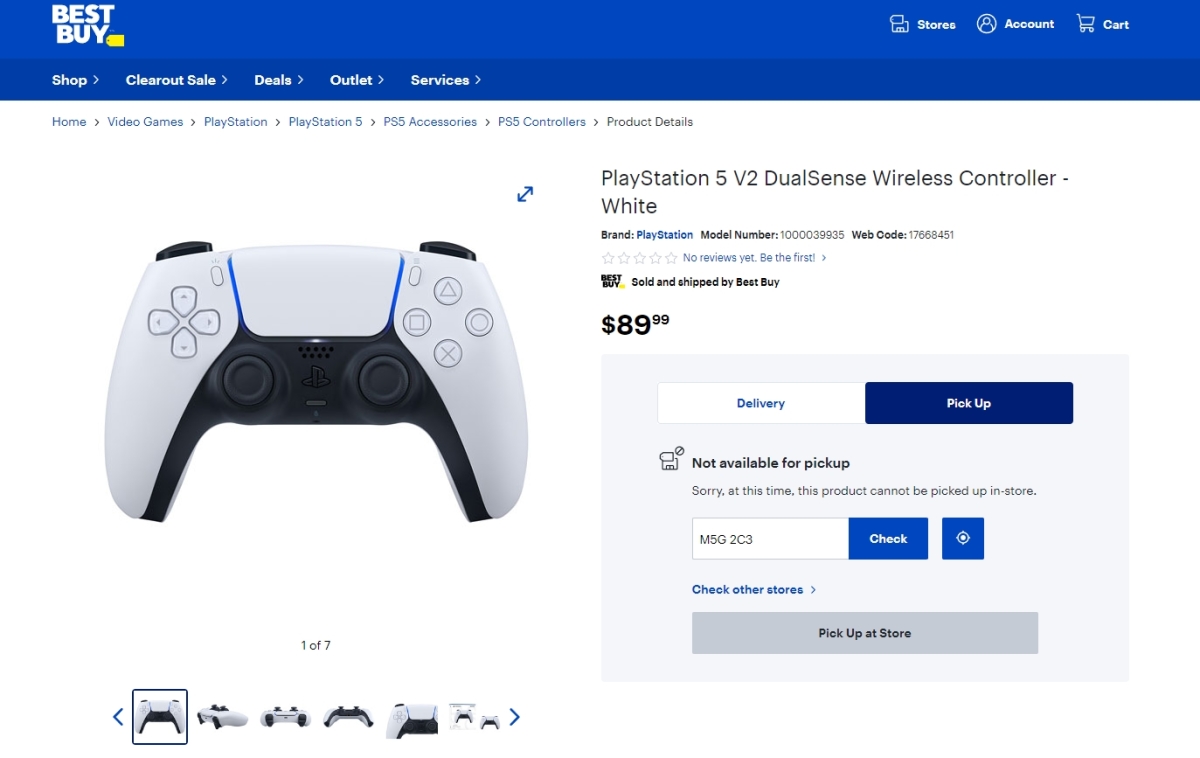The image size is (1200, 758).
Task: Select the second controller thumbnail
Action: tap(222, 716)
